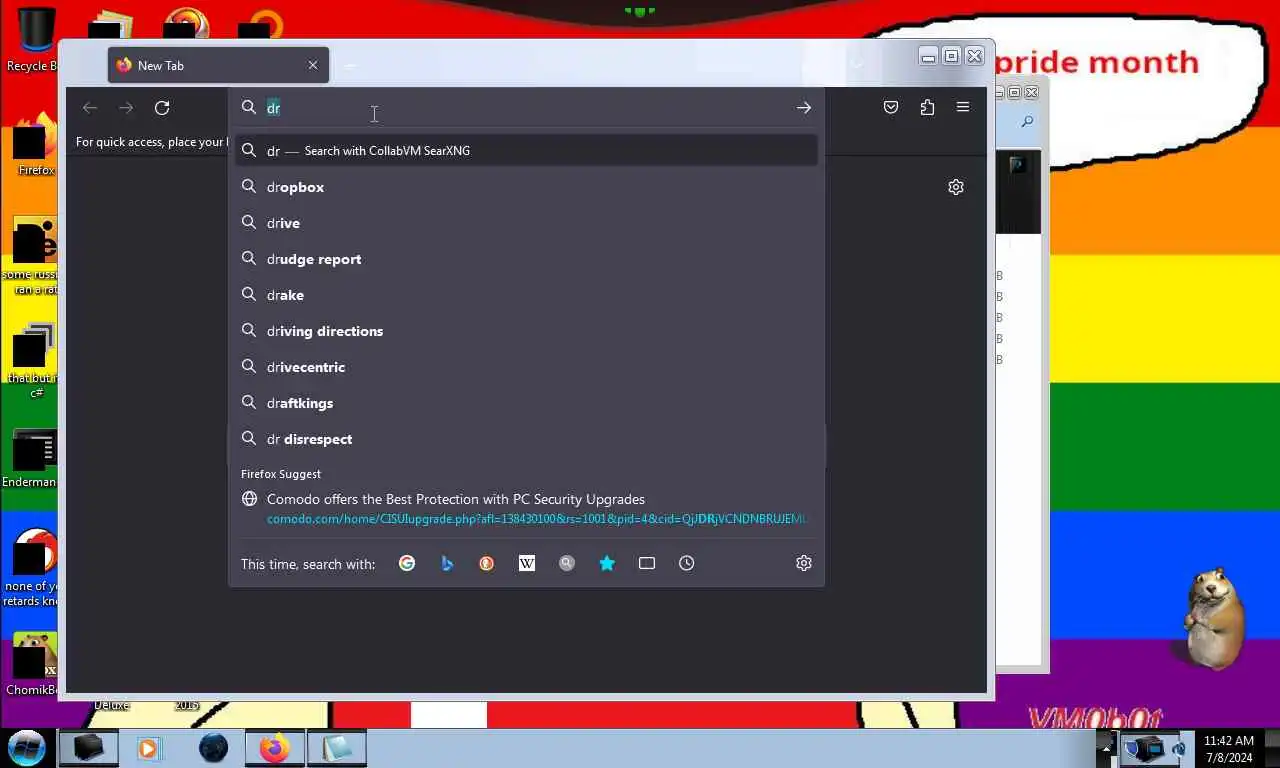The height and width of the screenshot is (768, 1280).
Task: Minimize the Firefox window
Action: 928,56
